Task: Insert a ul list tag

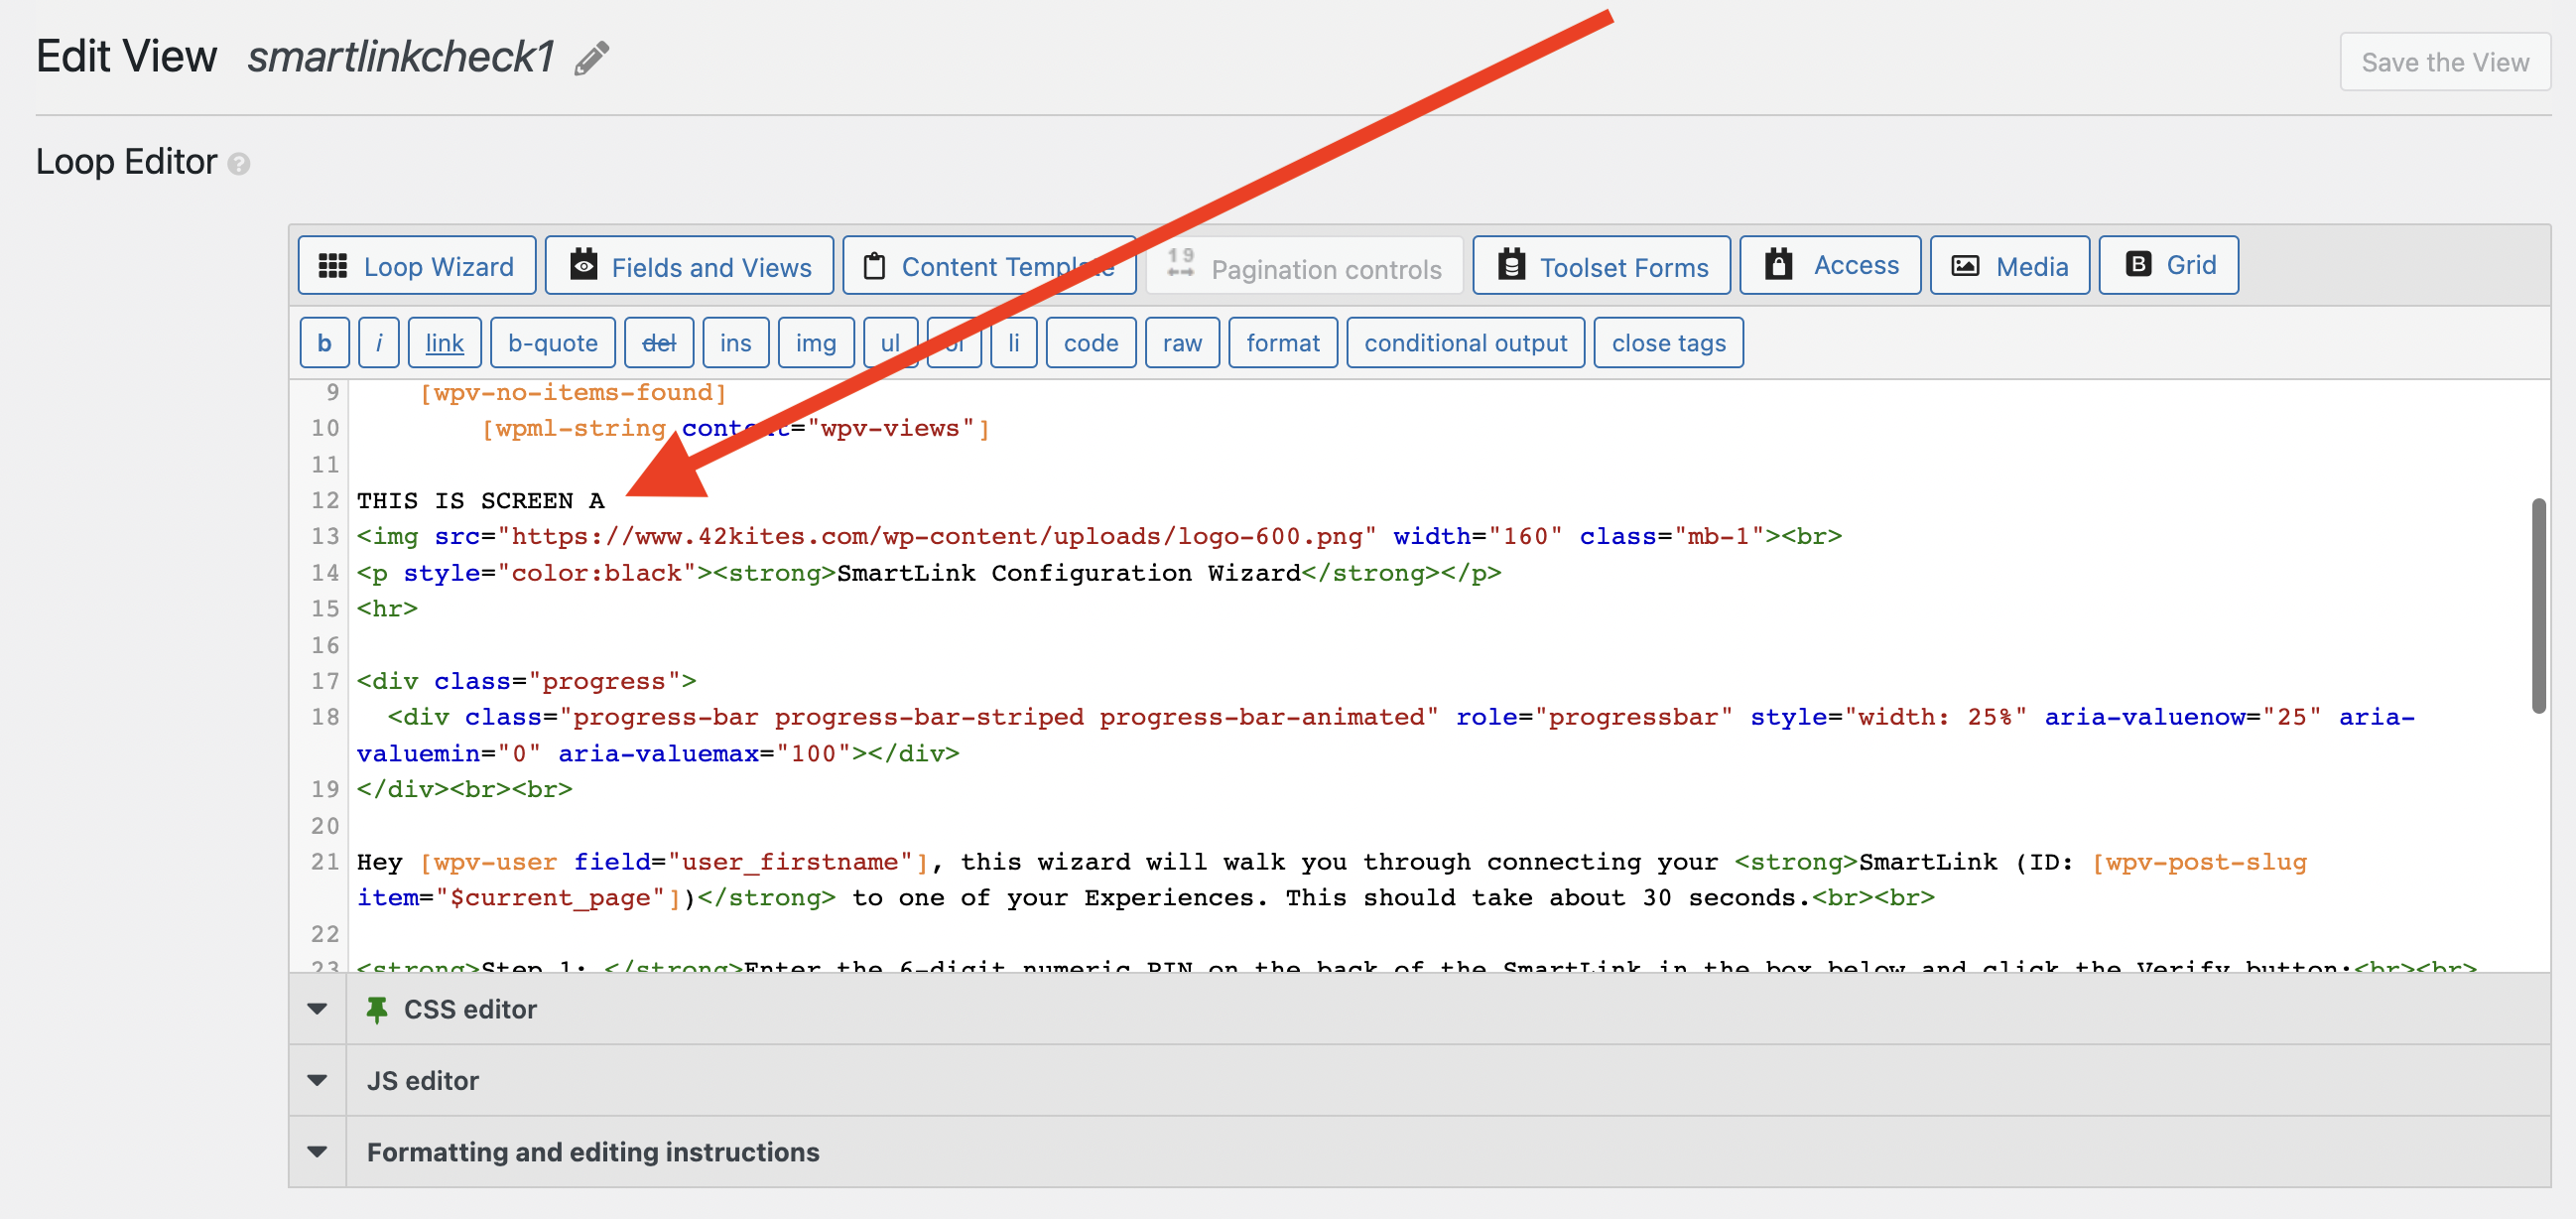Action: (x=890, y=343)
